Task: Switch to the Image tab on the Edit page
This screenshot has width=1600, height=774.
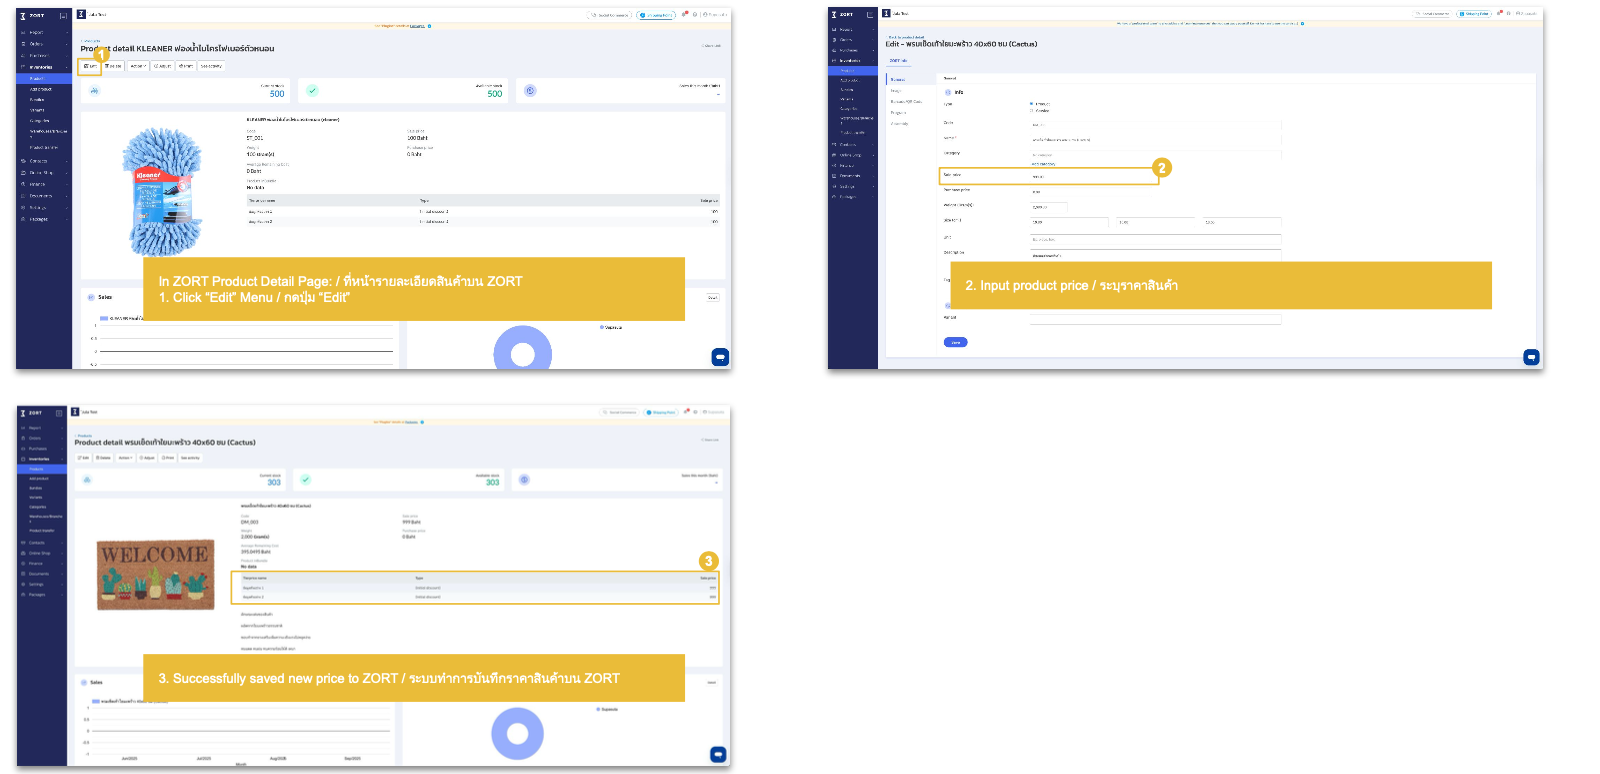Action: pyautogui.click(x=896, y=91)
